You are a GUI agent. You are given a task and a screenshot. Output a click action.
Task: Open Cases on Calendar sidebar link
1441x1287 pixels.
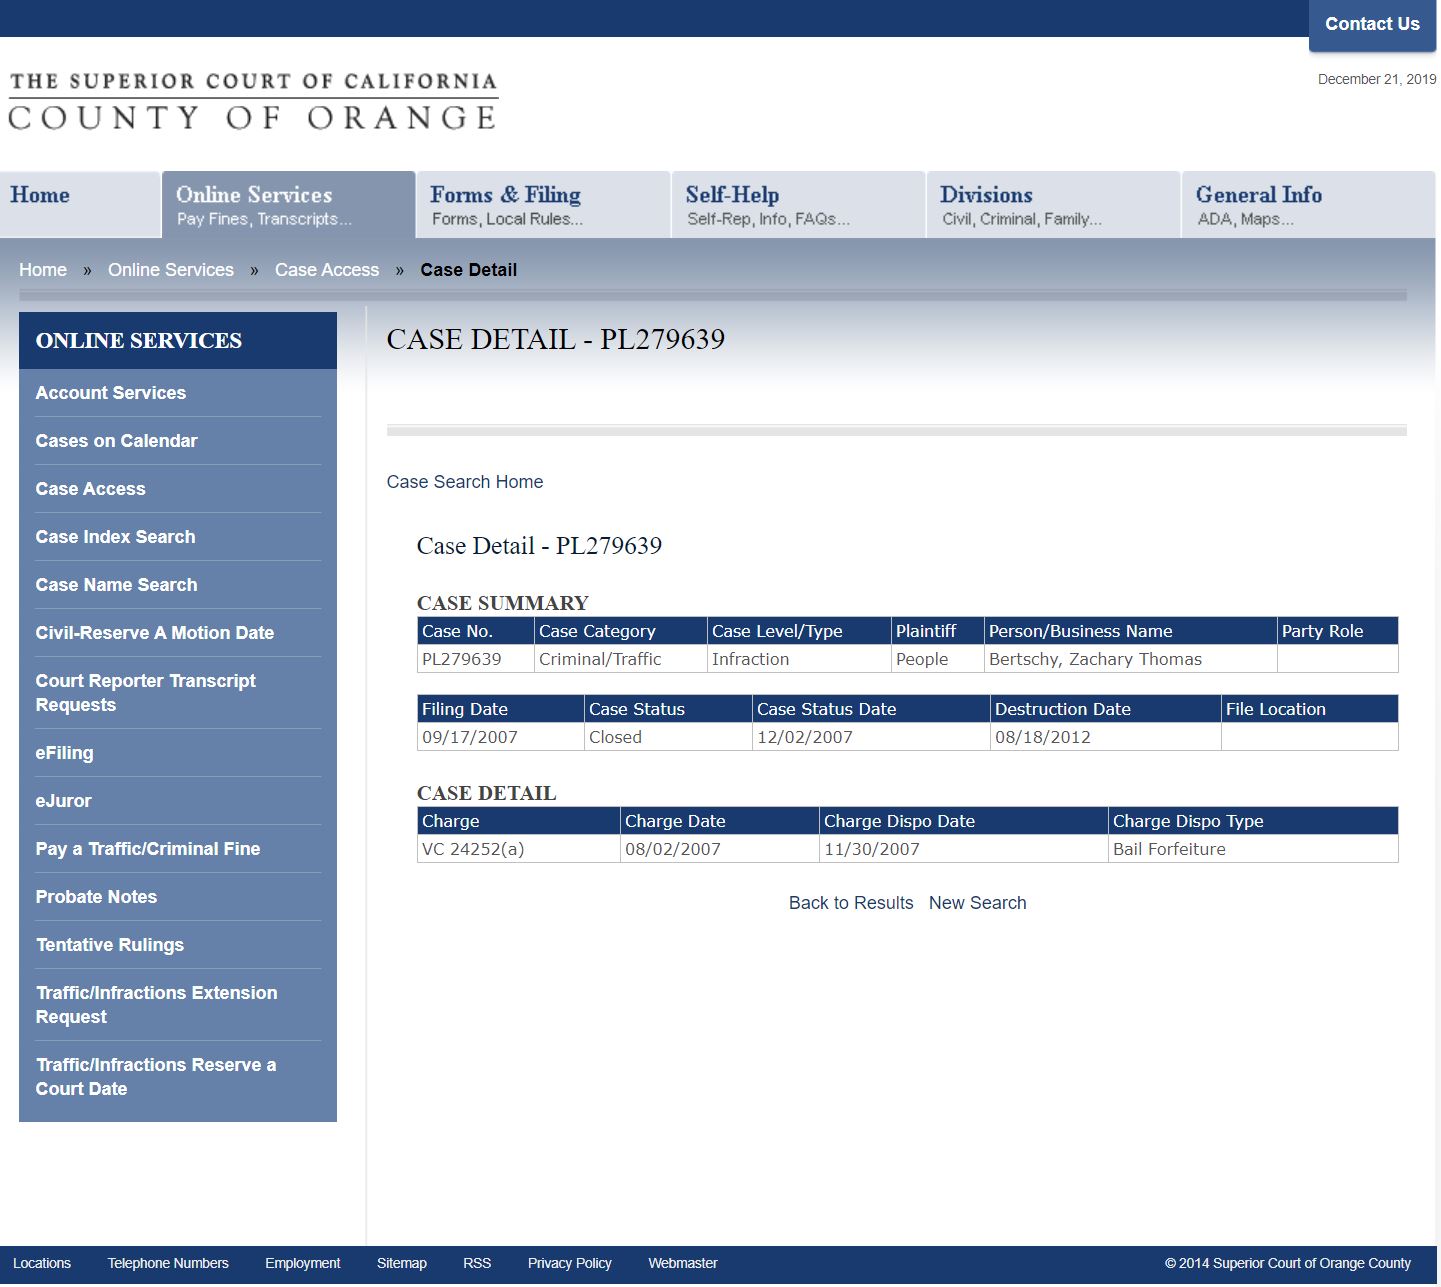[x=117, y=441]
